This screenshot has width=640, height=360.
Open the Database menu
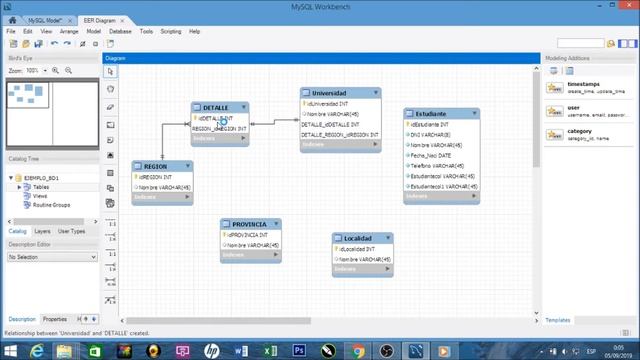120,31
